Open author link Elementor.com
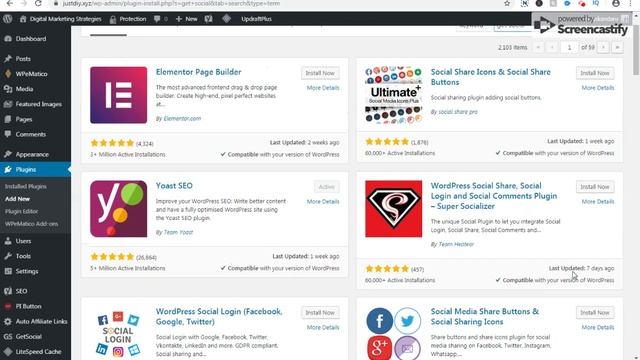 point(182,118)
